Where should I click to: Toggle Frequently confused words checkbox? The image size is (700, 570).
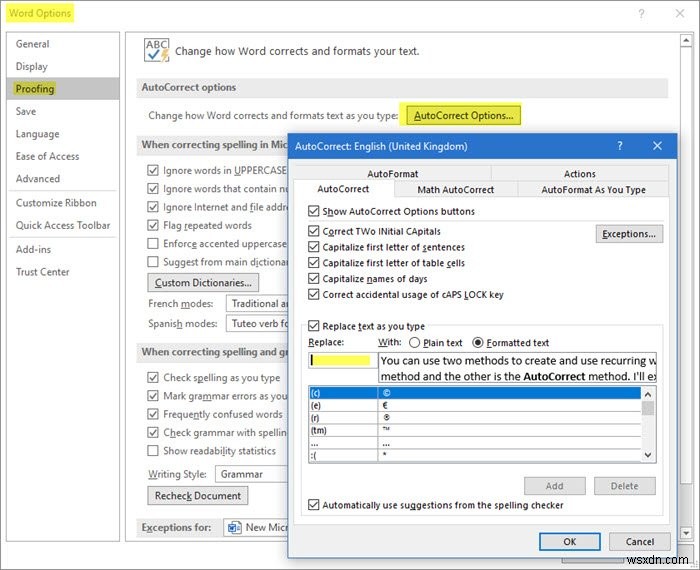click(x=153, y=414)
